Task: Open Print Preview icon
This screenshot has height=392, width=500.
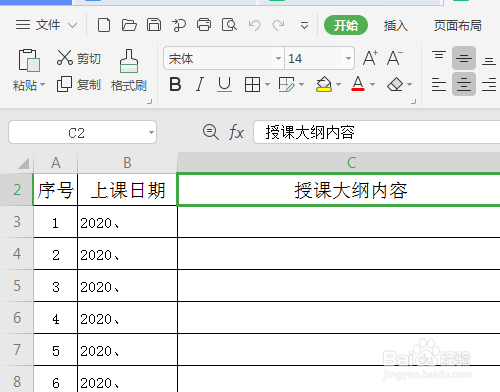Action: point(229,25)
